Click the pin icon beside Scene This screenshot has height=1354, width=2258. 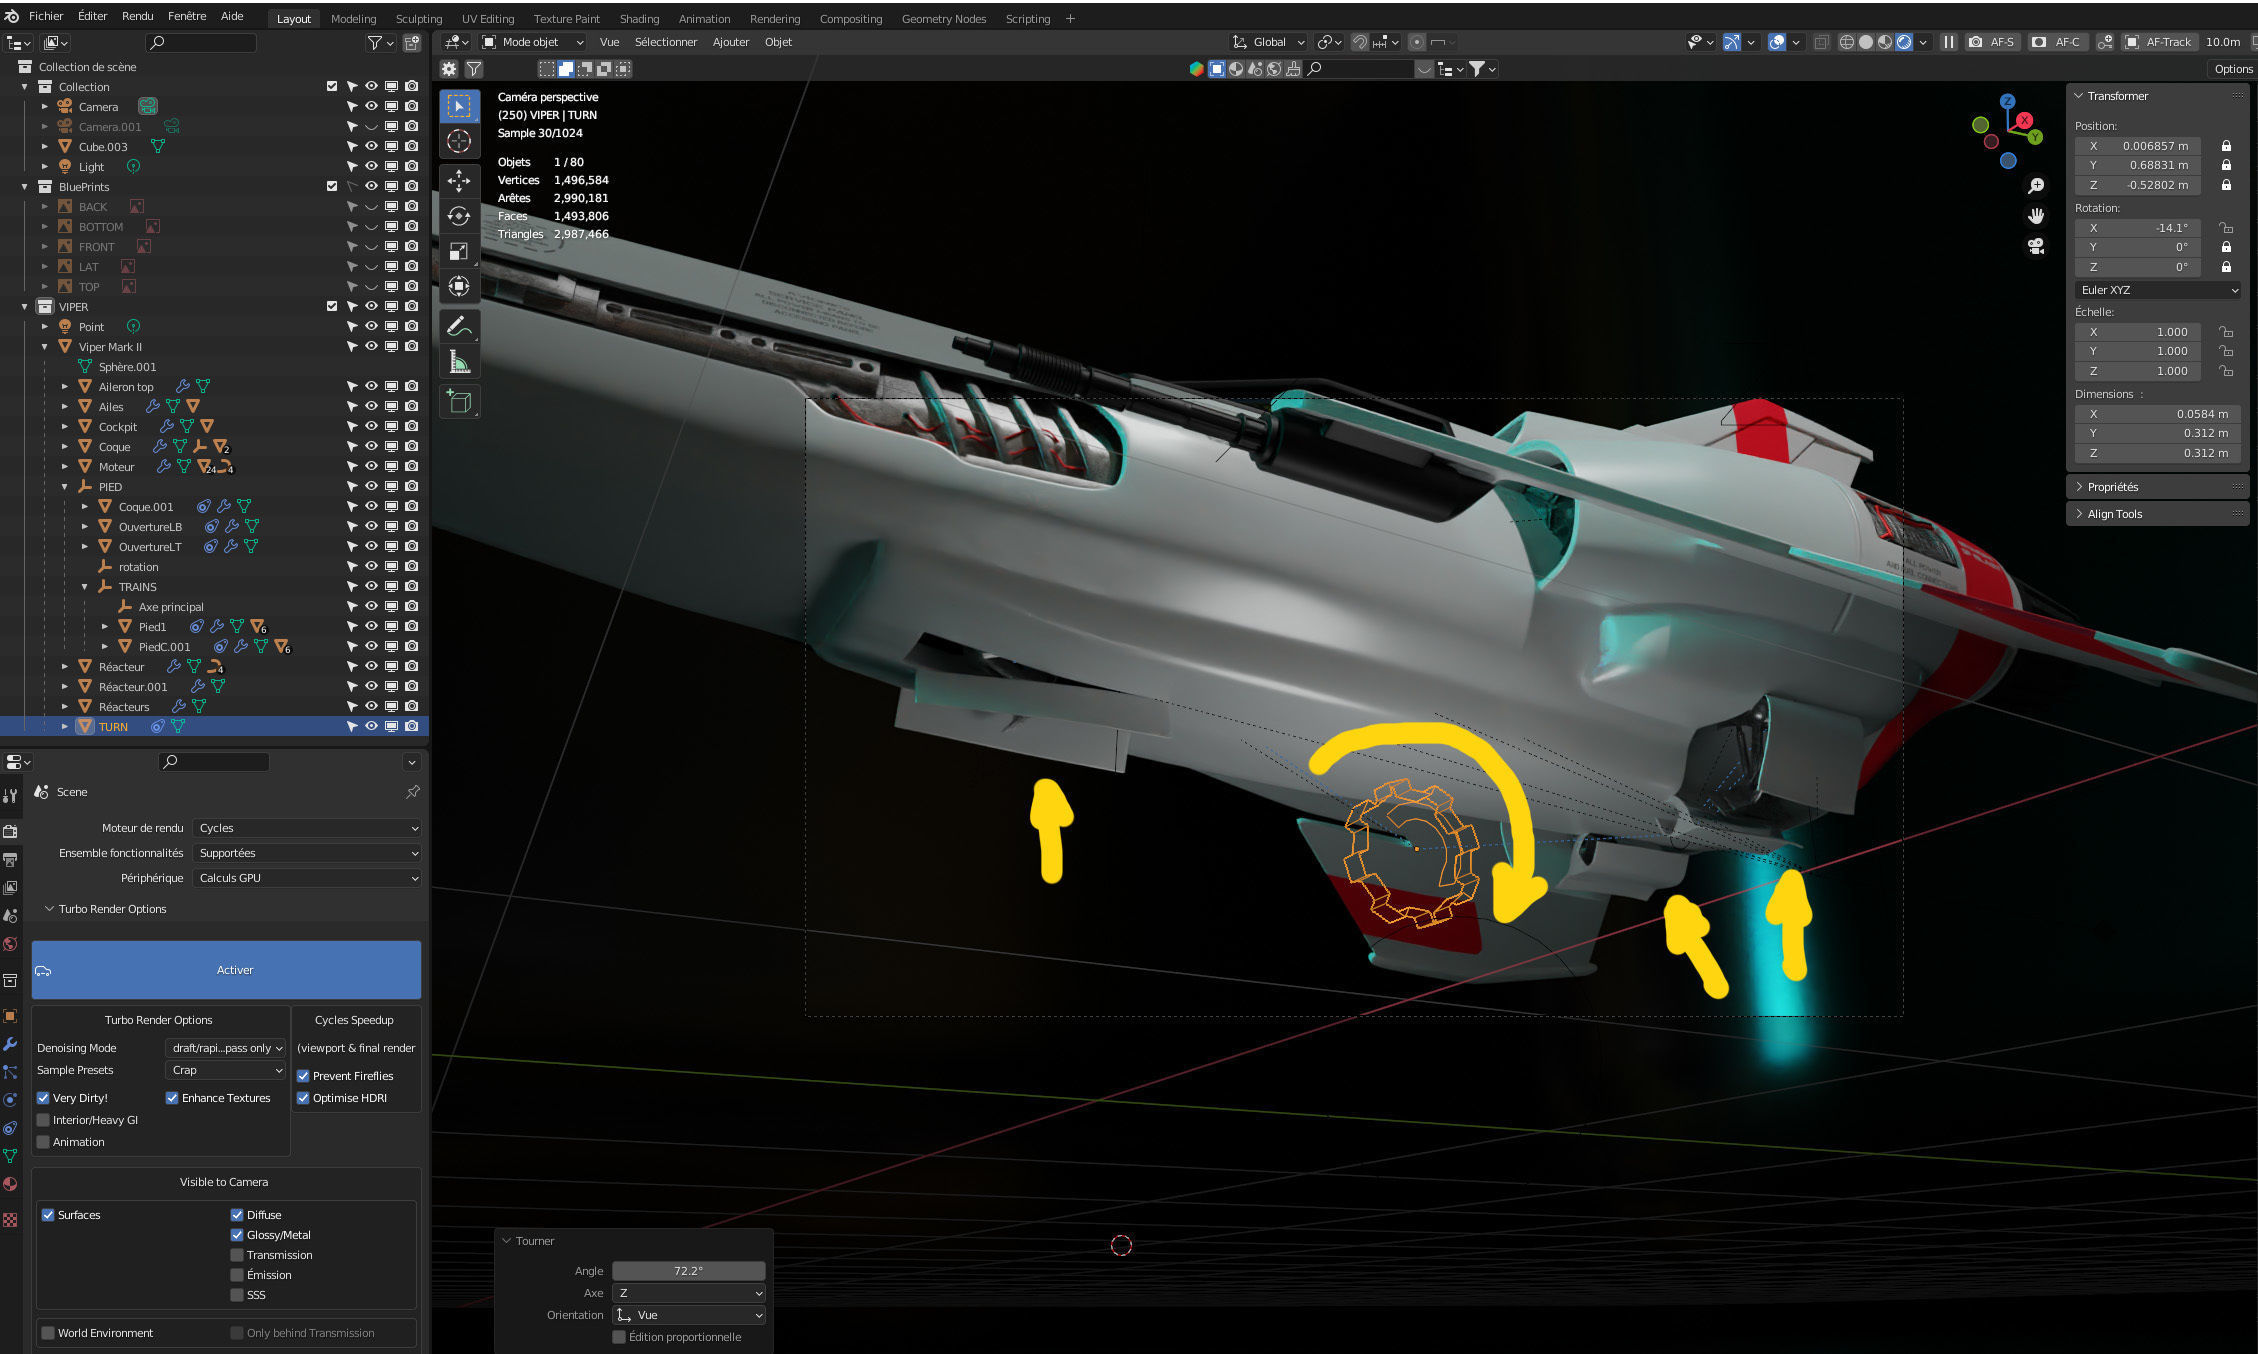point(413,792)
